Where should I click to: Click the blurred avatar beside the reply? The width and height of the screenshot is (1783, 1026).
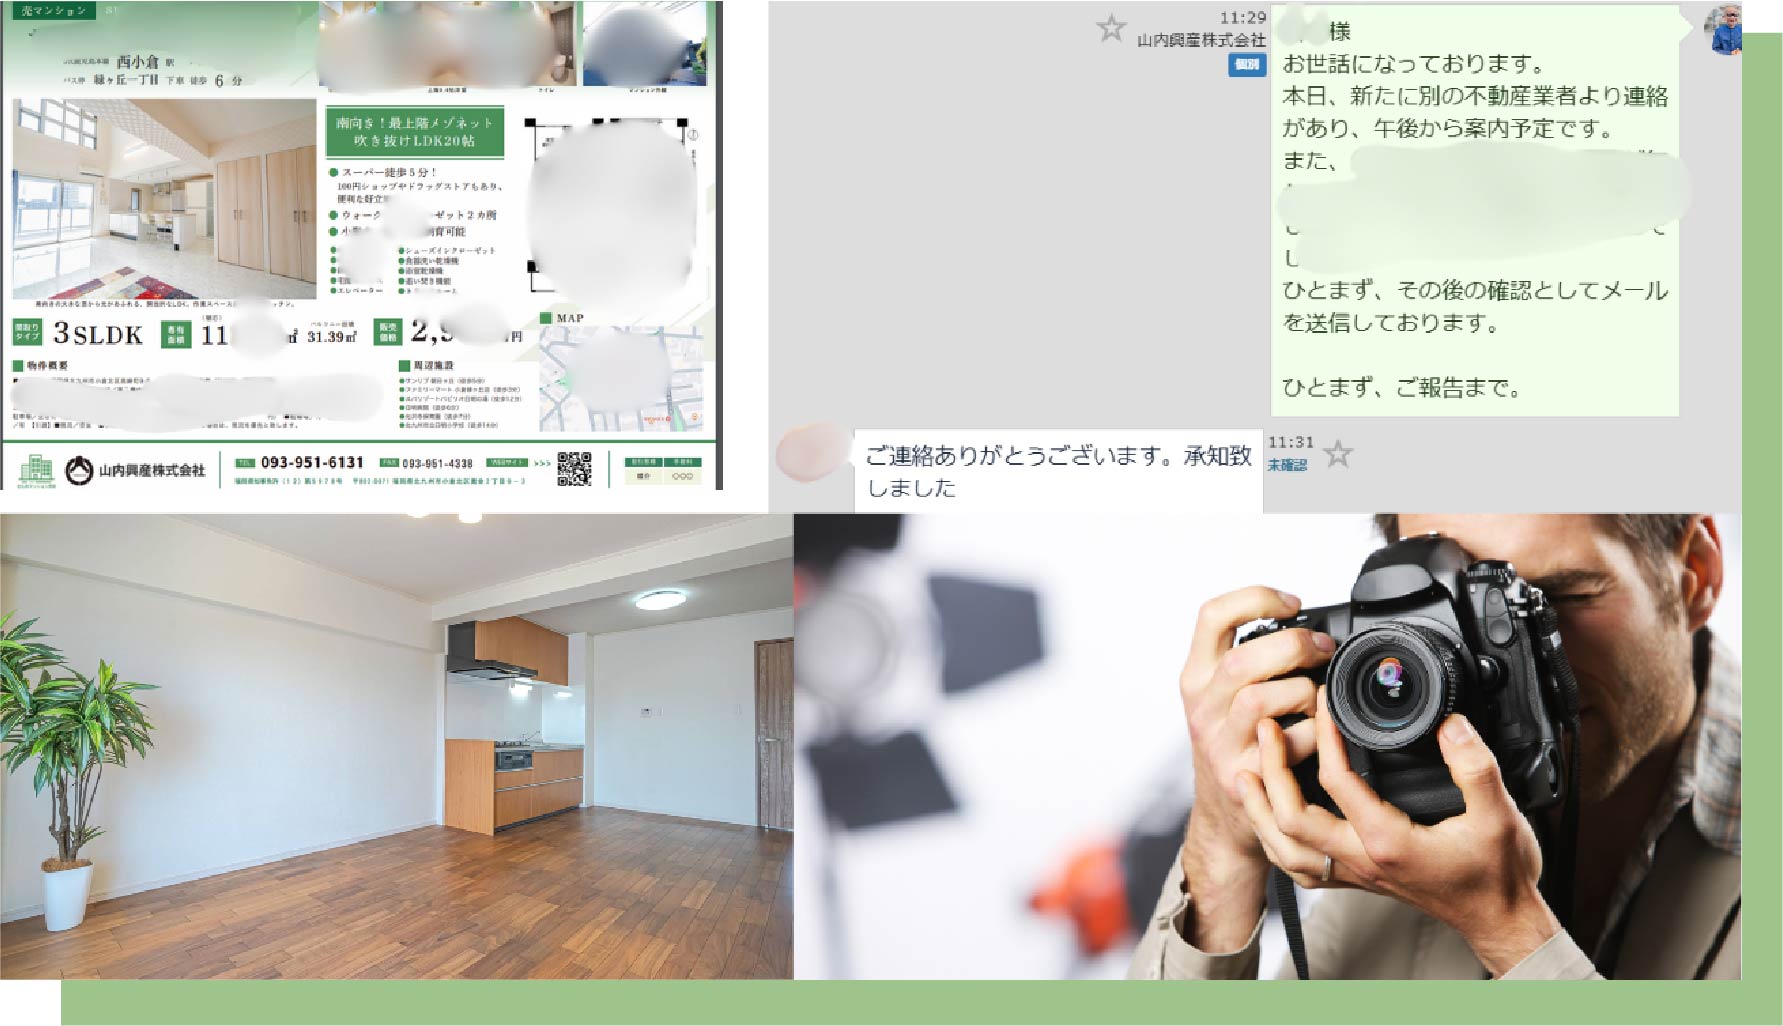pyautogui.click(x=812, y=453)
